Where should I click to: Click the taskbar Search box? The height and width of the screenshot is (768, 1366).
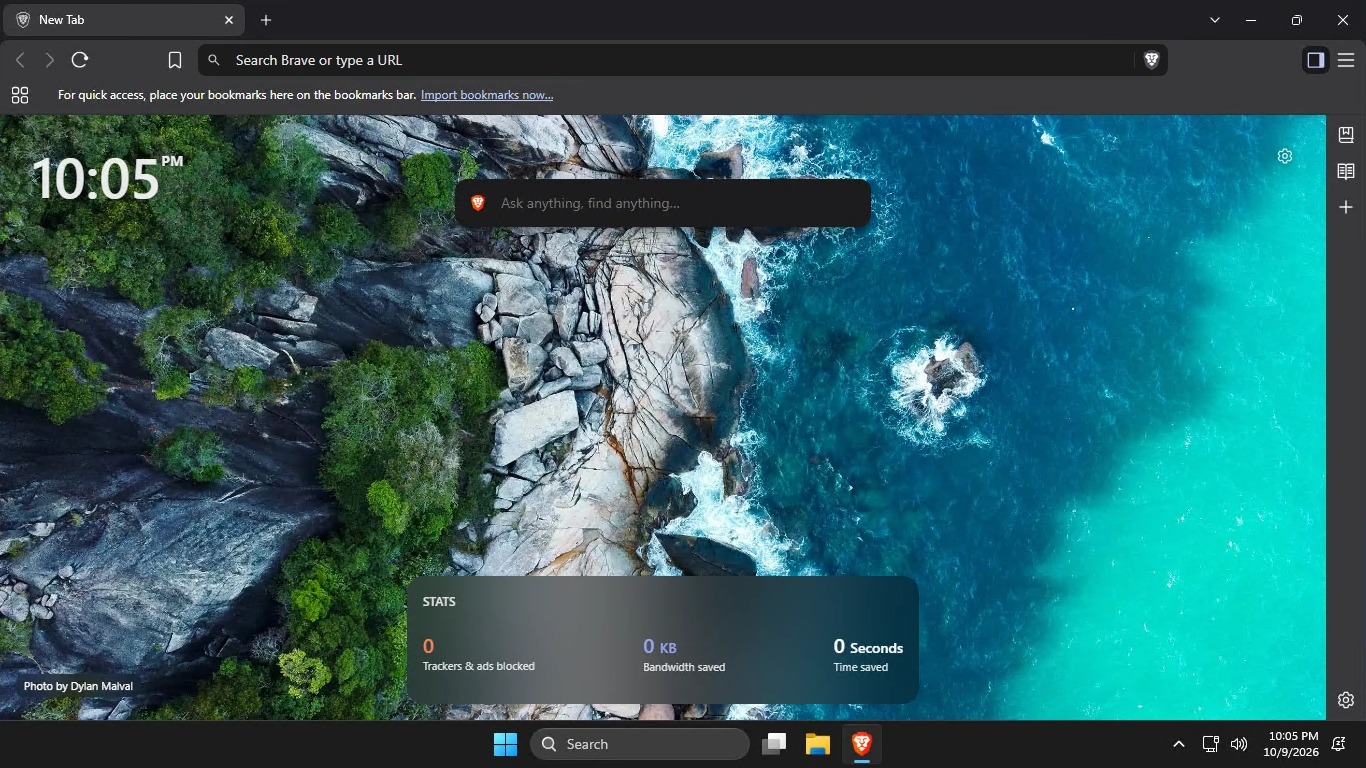[640, 744]
